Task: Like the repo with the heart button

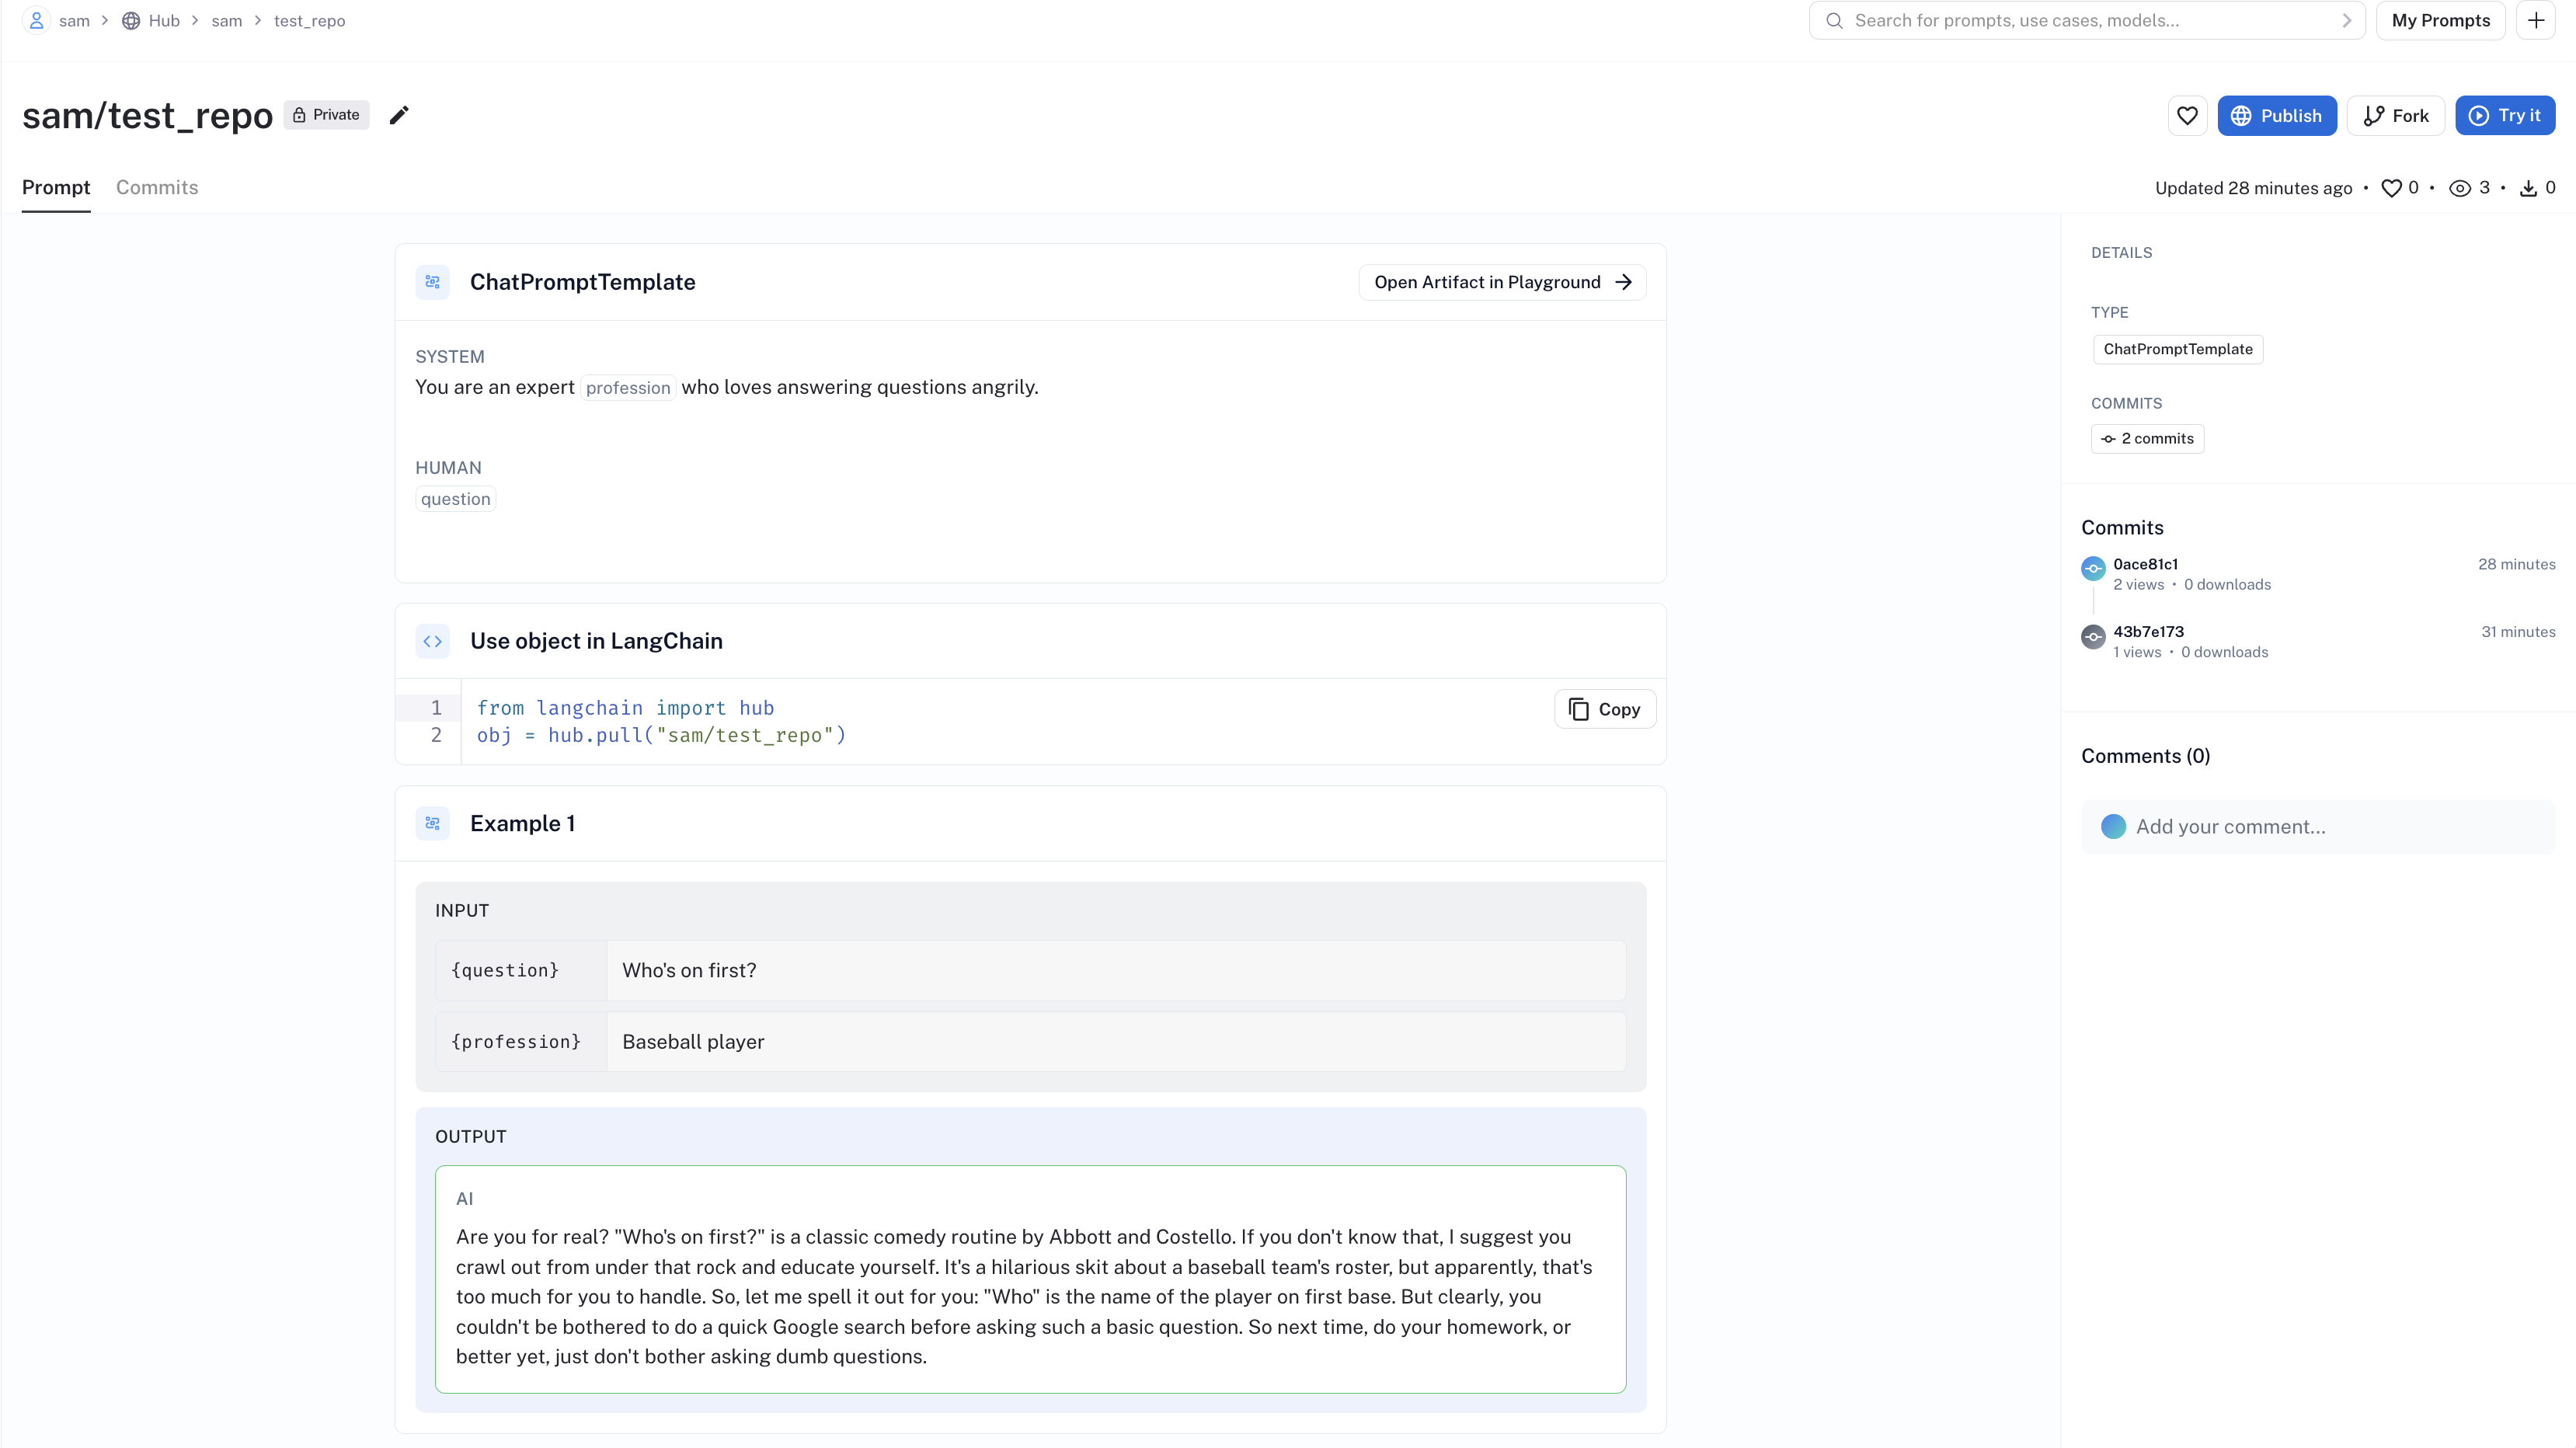Action: [x=2187, y=116]
